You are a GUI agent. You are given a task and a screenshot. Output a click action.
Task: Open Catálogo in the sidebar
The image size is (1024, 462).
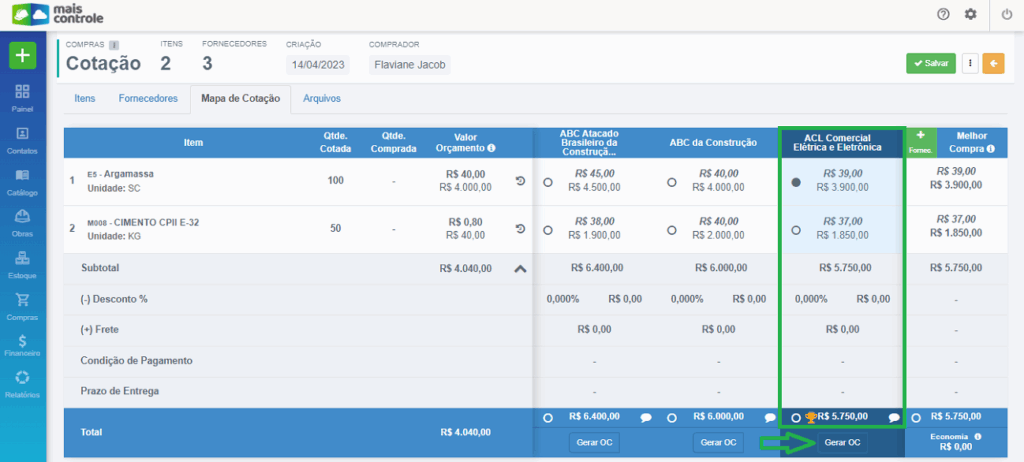click(x=23, y=182)
